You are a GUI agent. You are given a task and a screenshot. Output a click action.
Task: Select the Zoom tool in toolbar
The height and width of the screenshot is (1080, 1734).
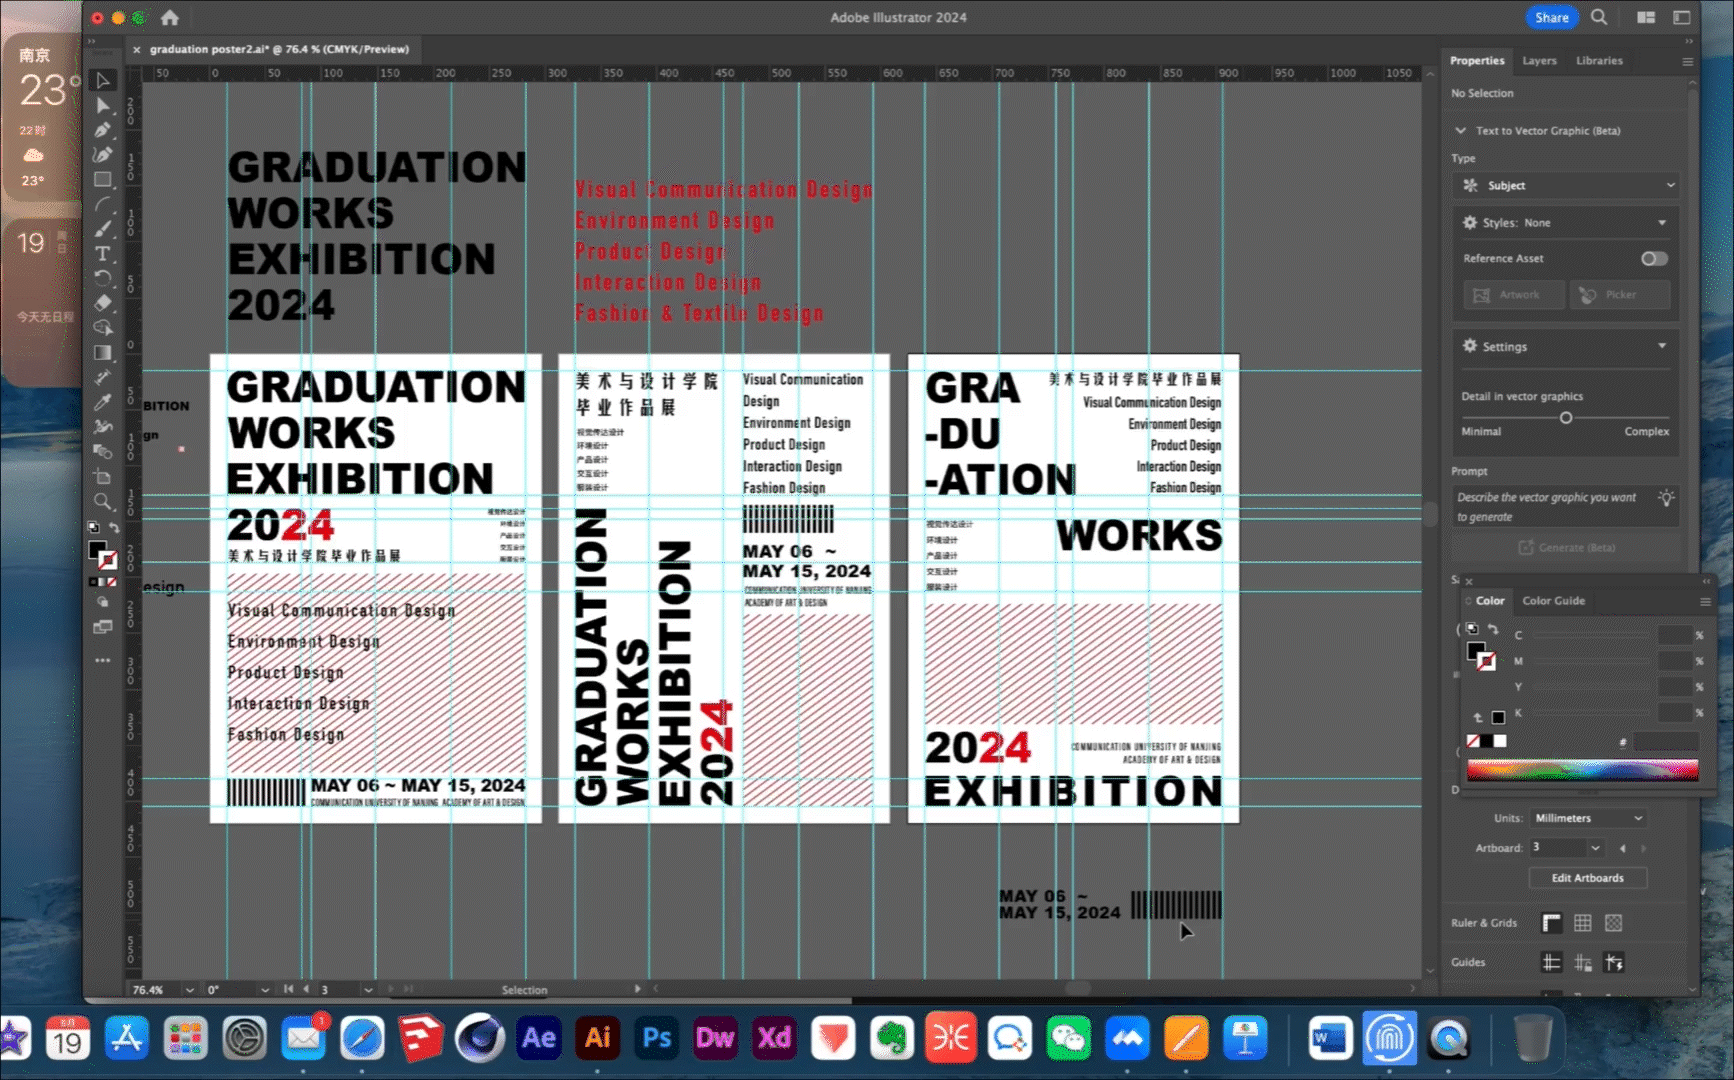click(102, 501)
